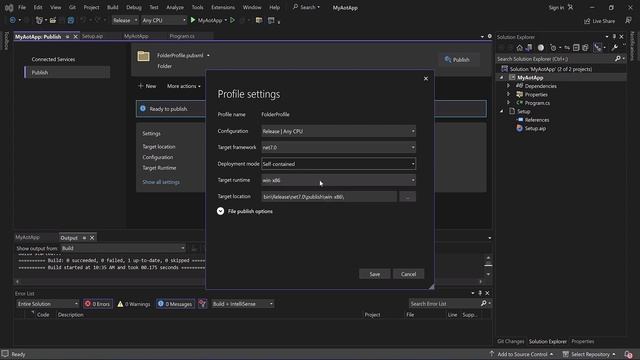Click the Error List filter funnel icon

[202, 304]
